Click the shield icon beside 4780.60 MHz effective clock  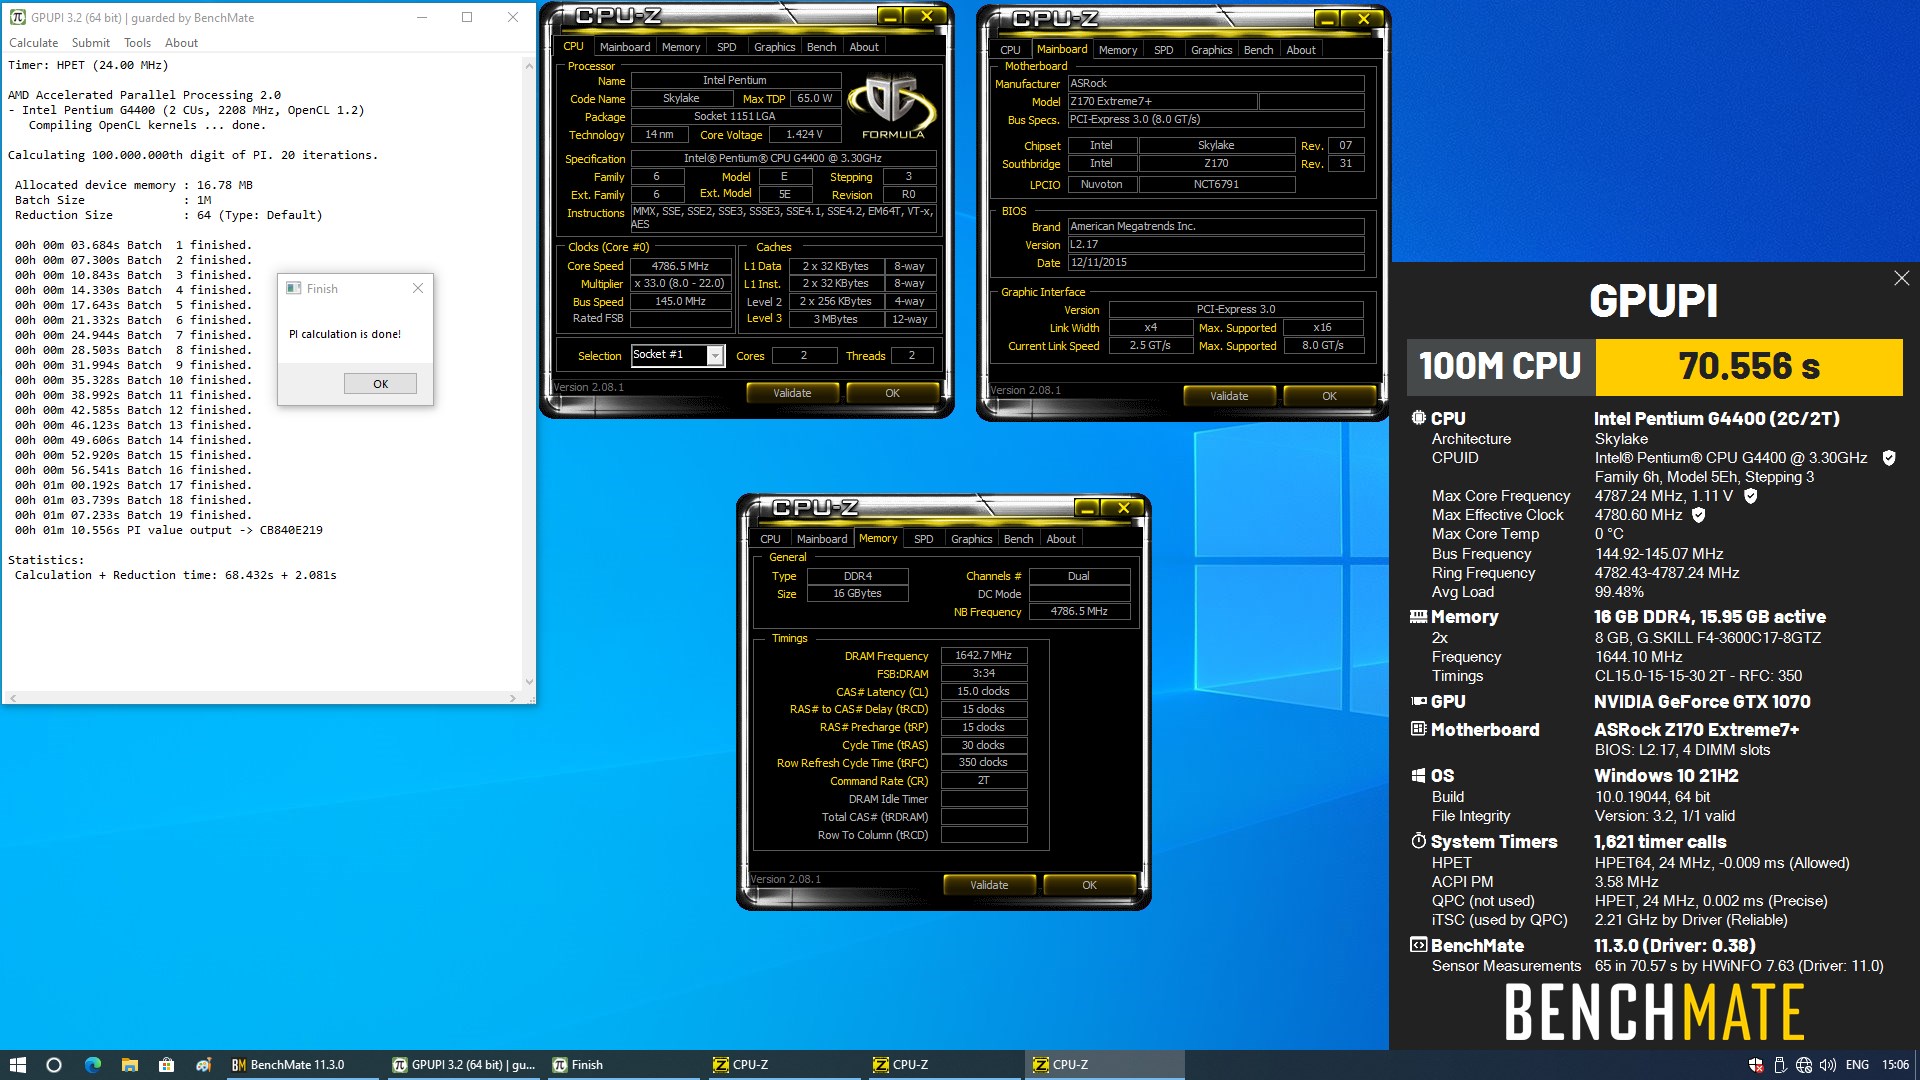pos(1698,515)
